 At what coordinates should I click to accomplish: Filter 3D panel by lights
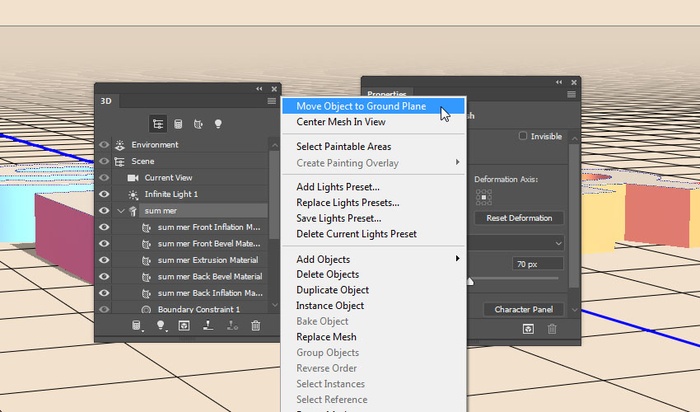tap(218, 124)
